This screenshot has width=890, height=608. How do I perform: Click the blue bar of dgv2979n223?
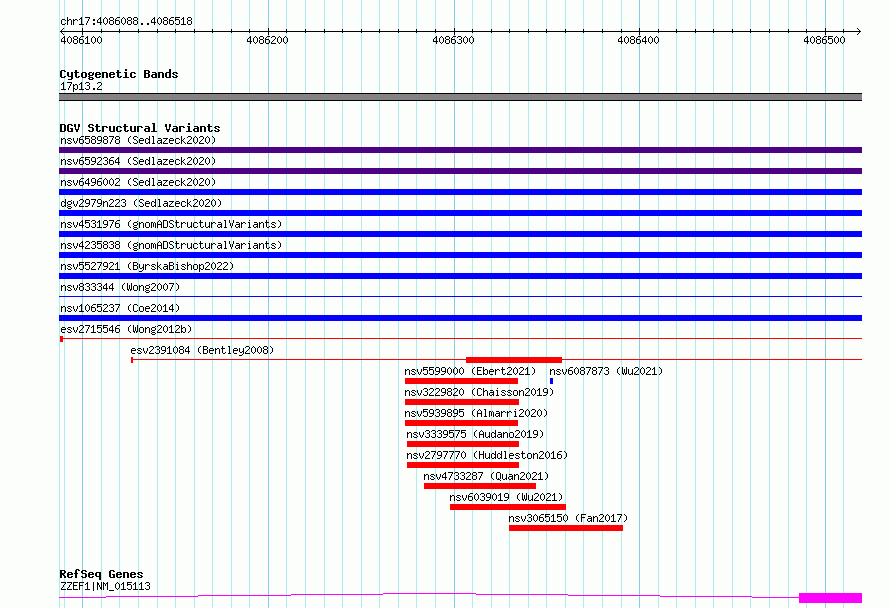(460, 213)
